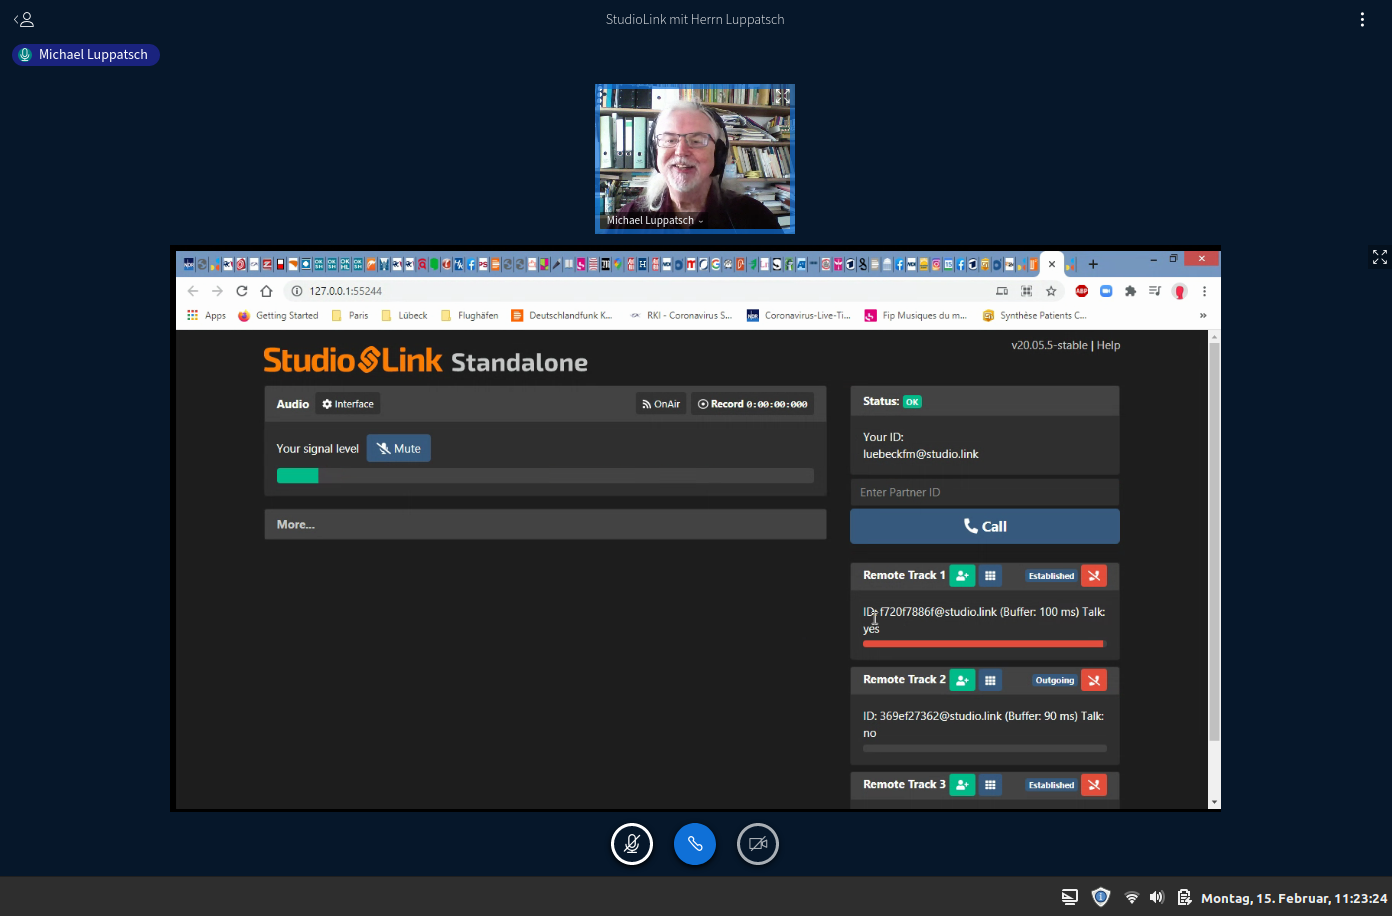Image resolution: width=1392 pixels, height=916 pixels.
Task: Hang up Remote Track 1 call
Action: (1094, 576)
